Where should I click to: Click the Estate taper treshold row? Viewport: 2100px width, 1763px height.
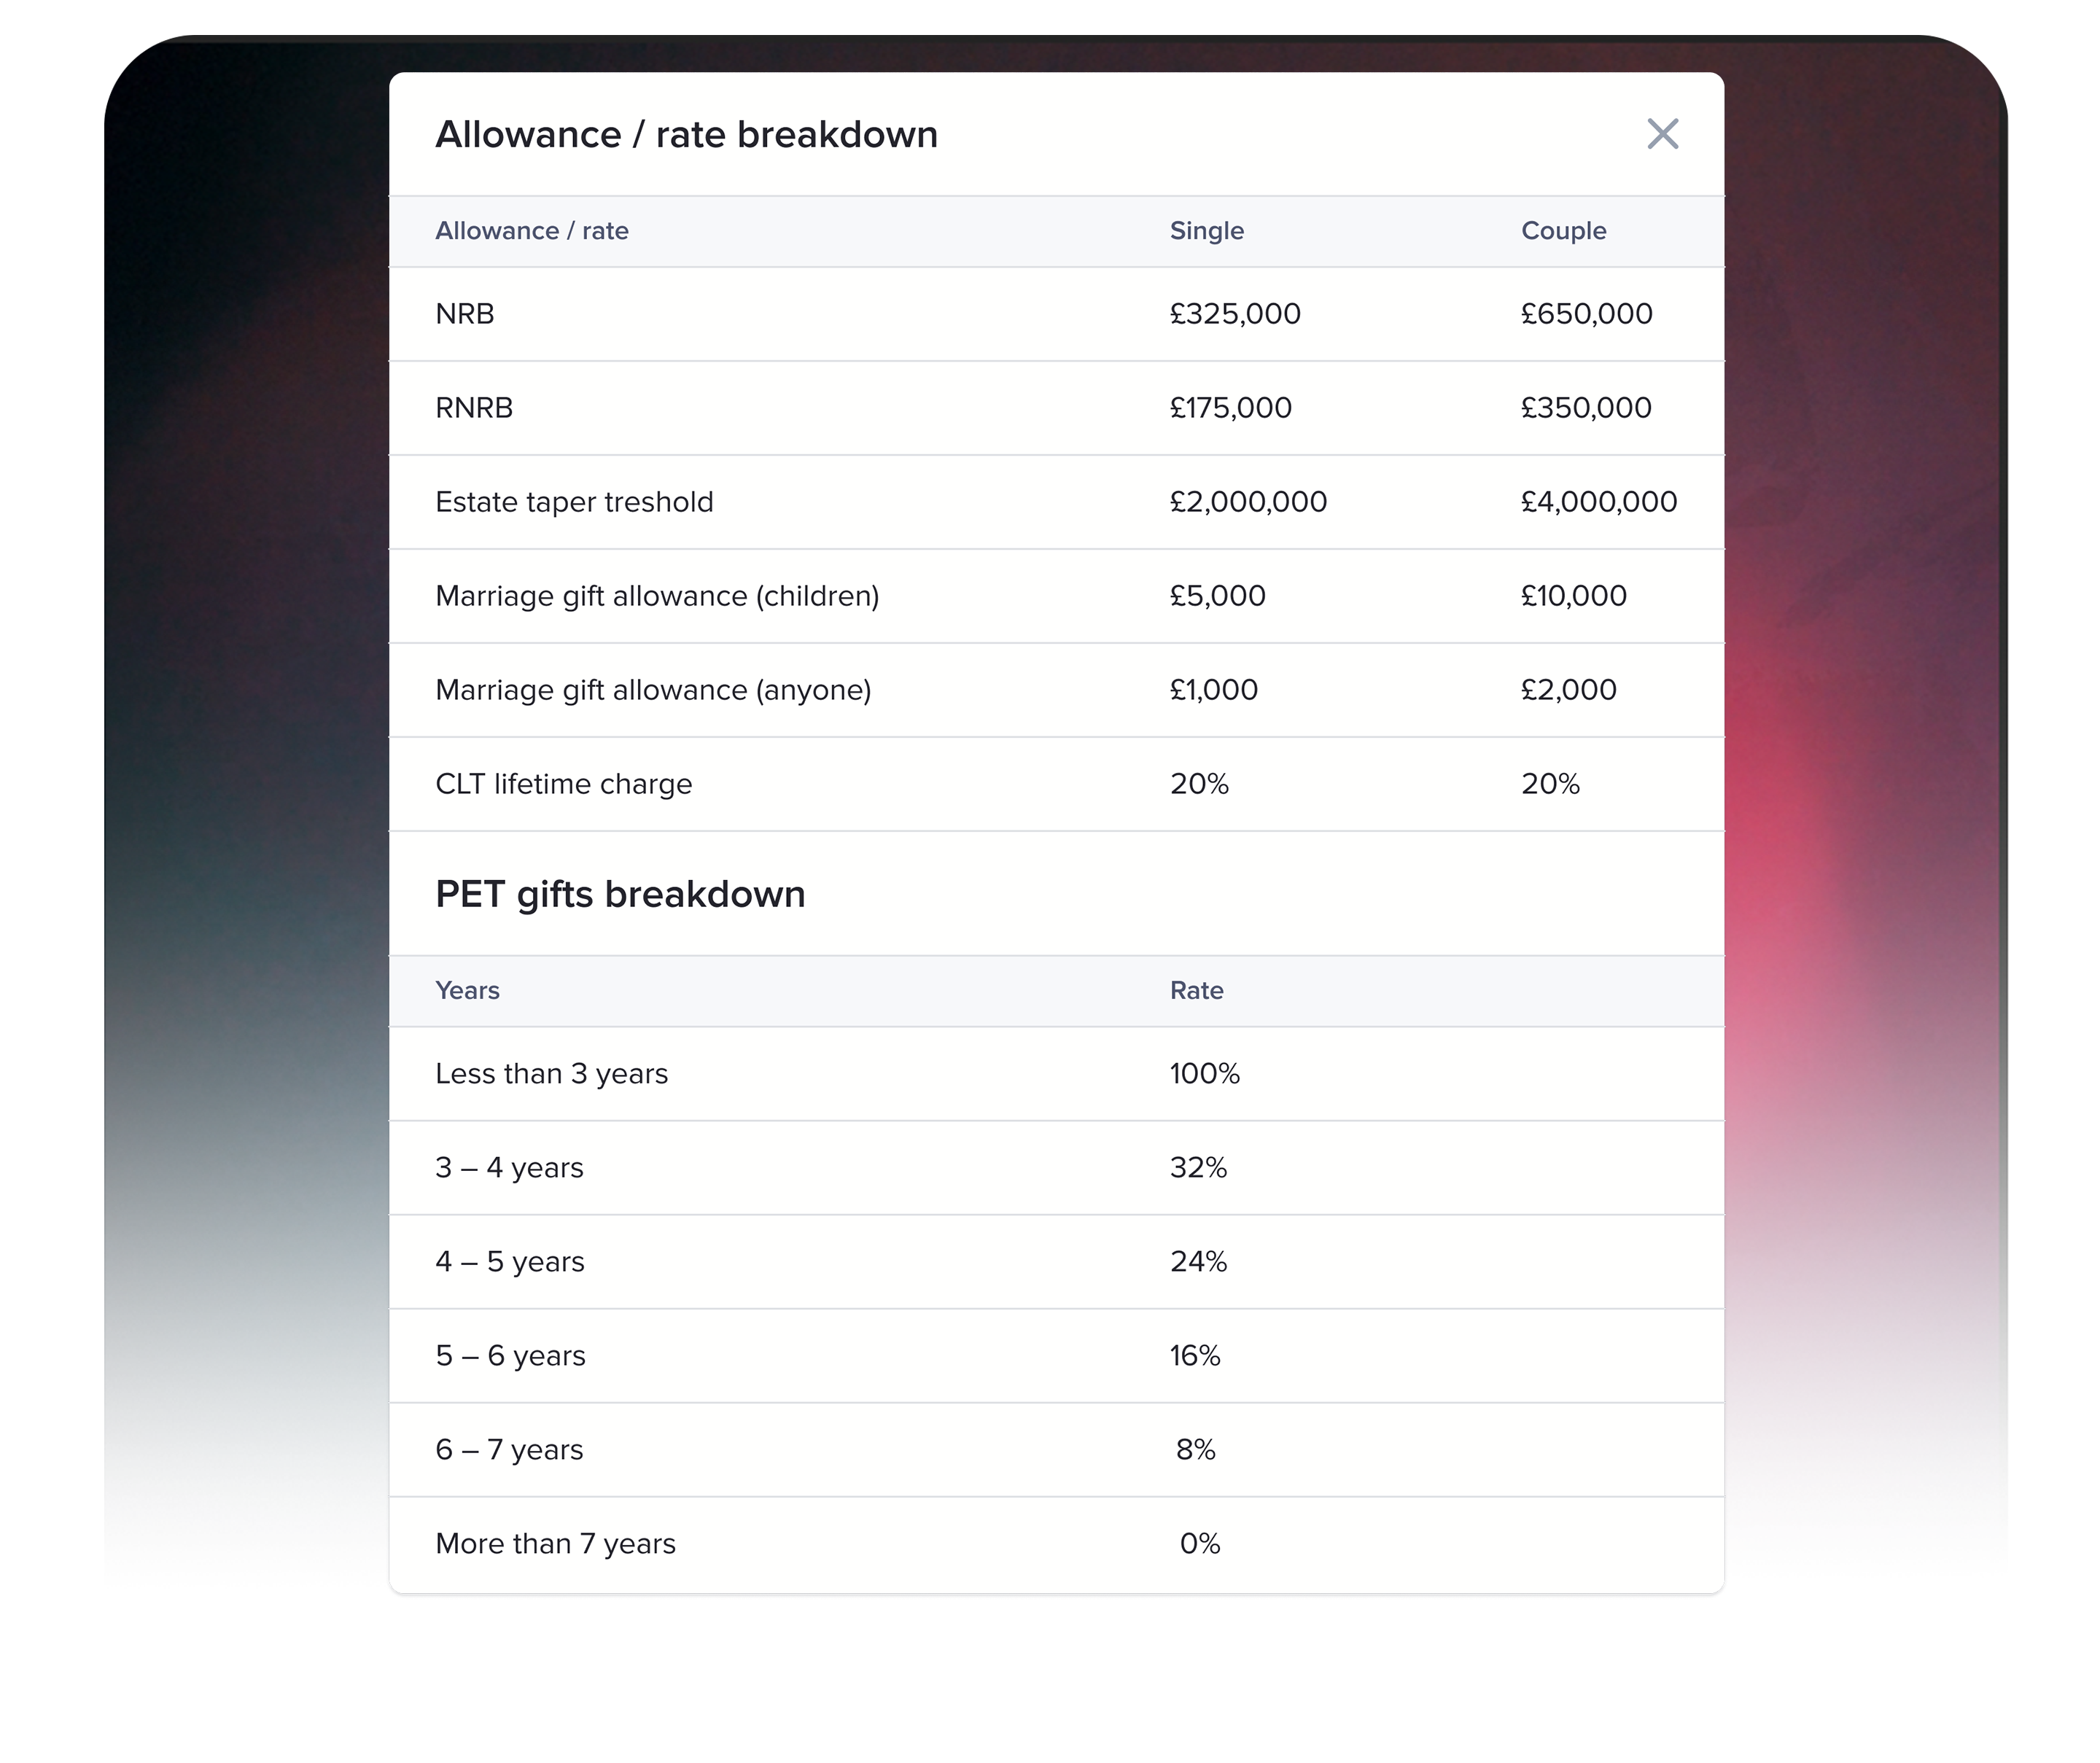574,501
